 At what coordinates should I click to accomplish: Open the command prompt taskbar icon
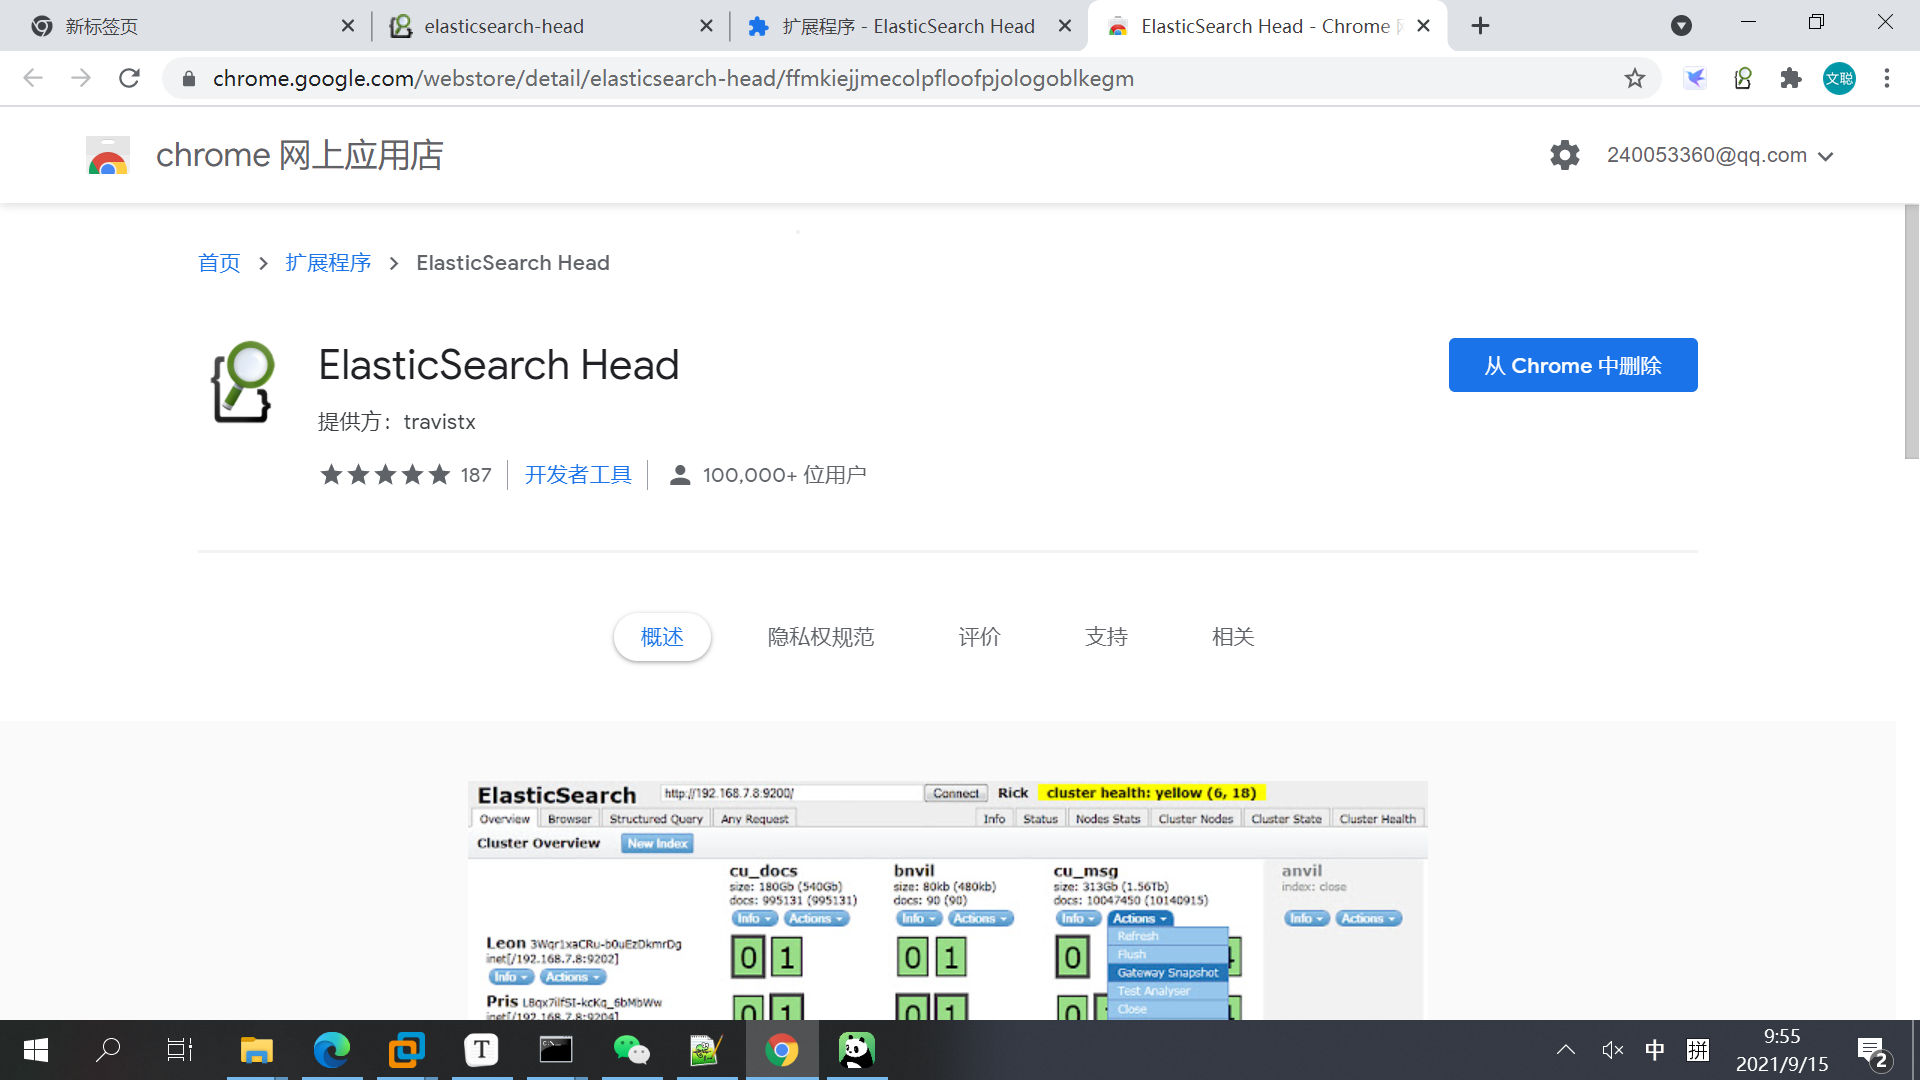click(556, 1050)
